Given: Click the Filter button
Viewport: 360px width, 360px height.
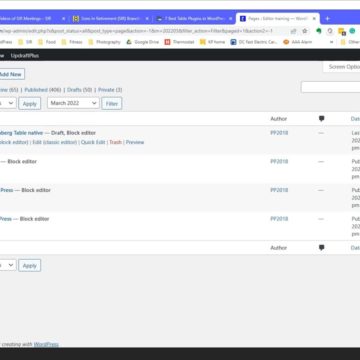Looking at the screenshot, I should (x=112, y=103).
